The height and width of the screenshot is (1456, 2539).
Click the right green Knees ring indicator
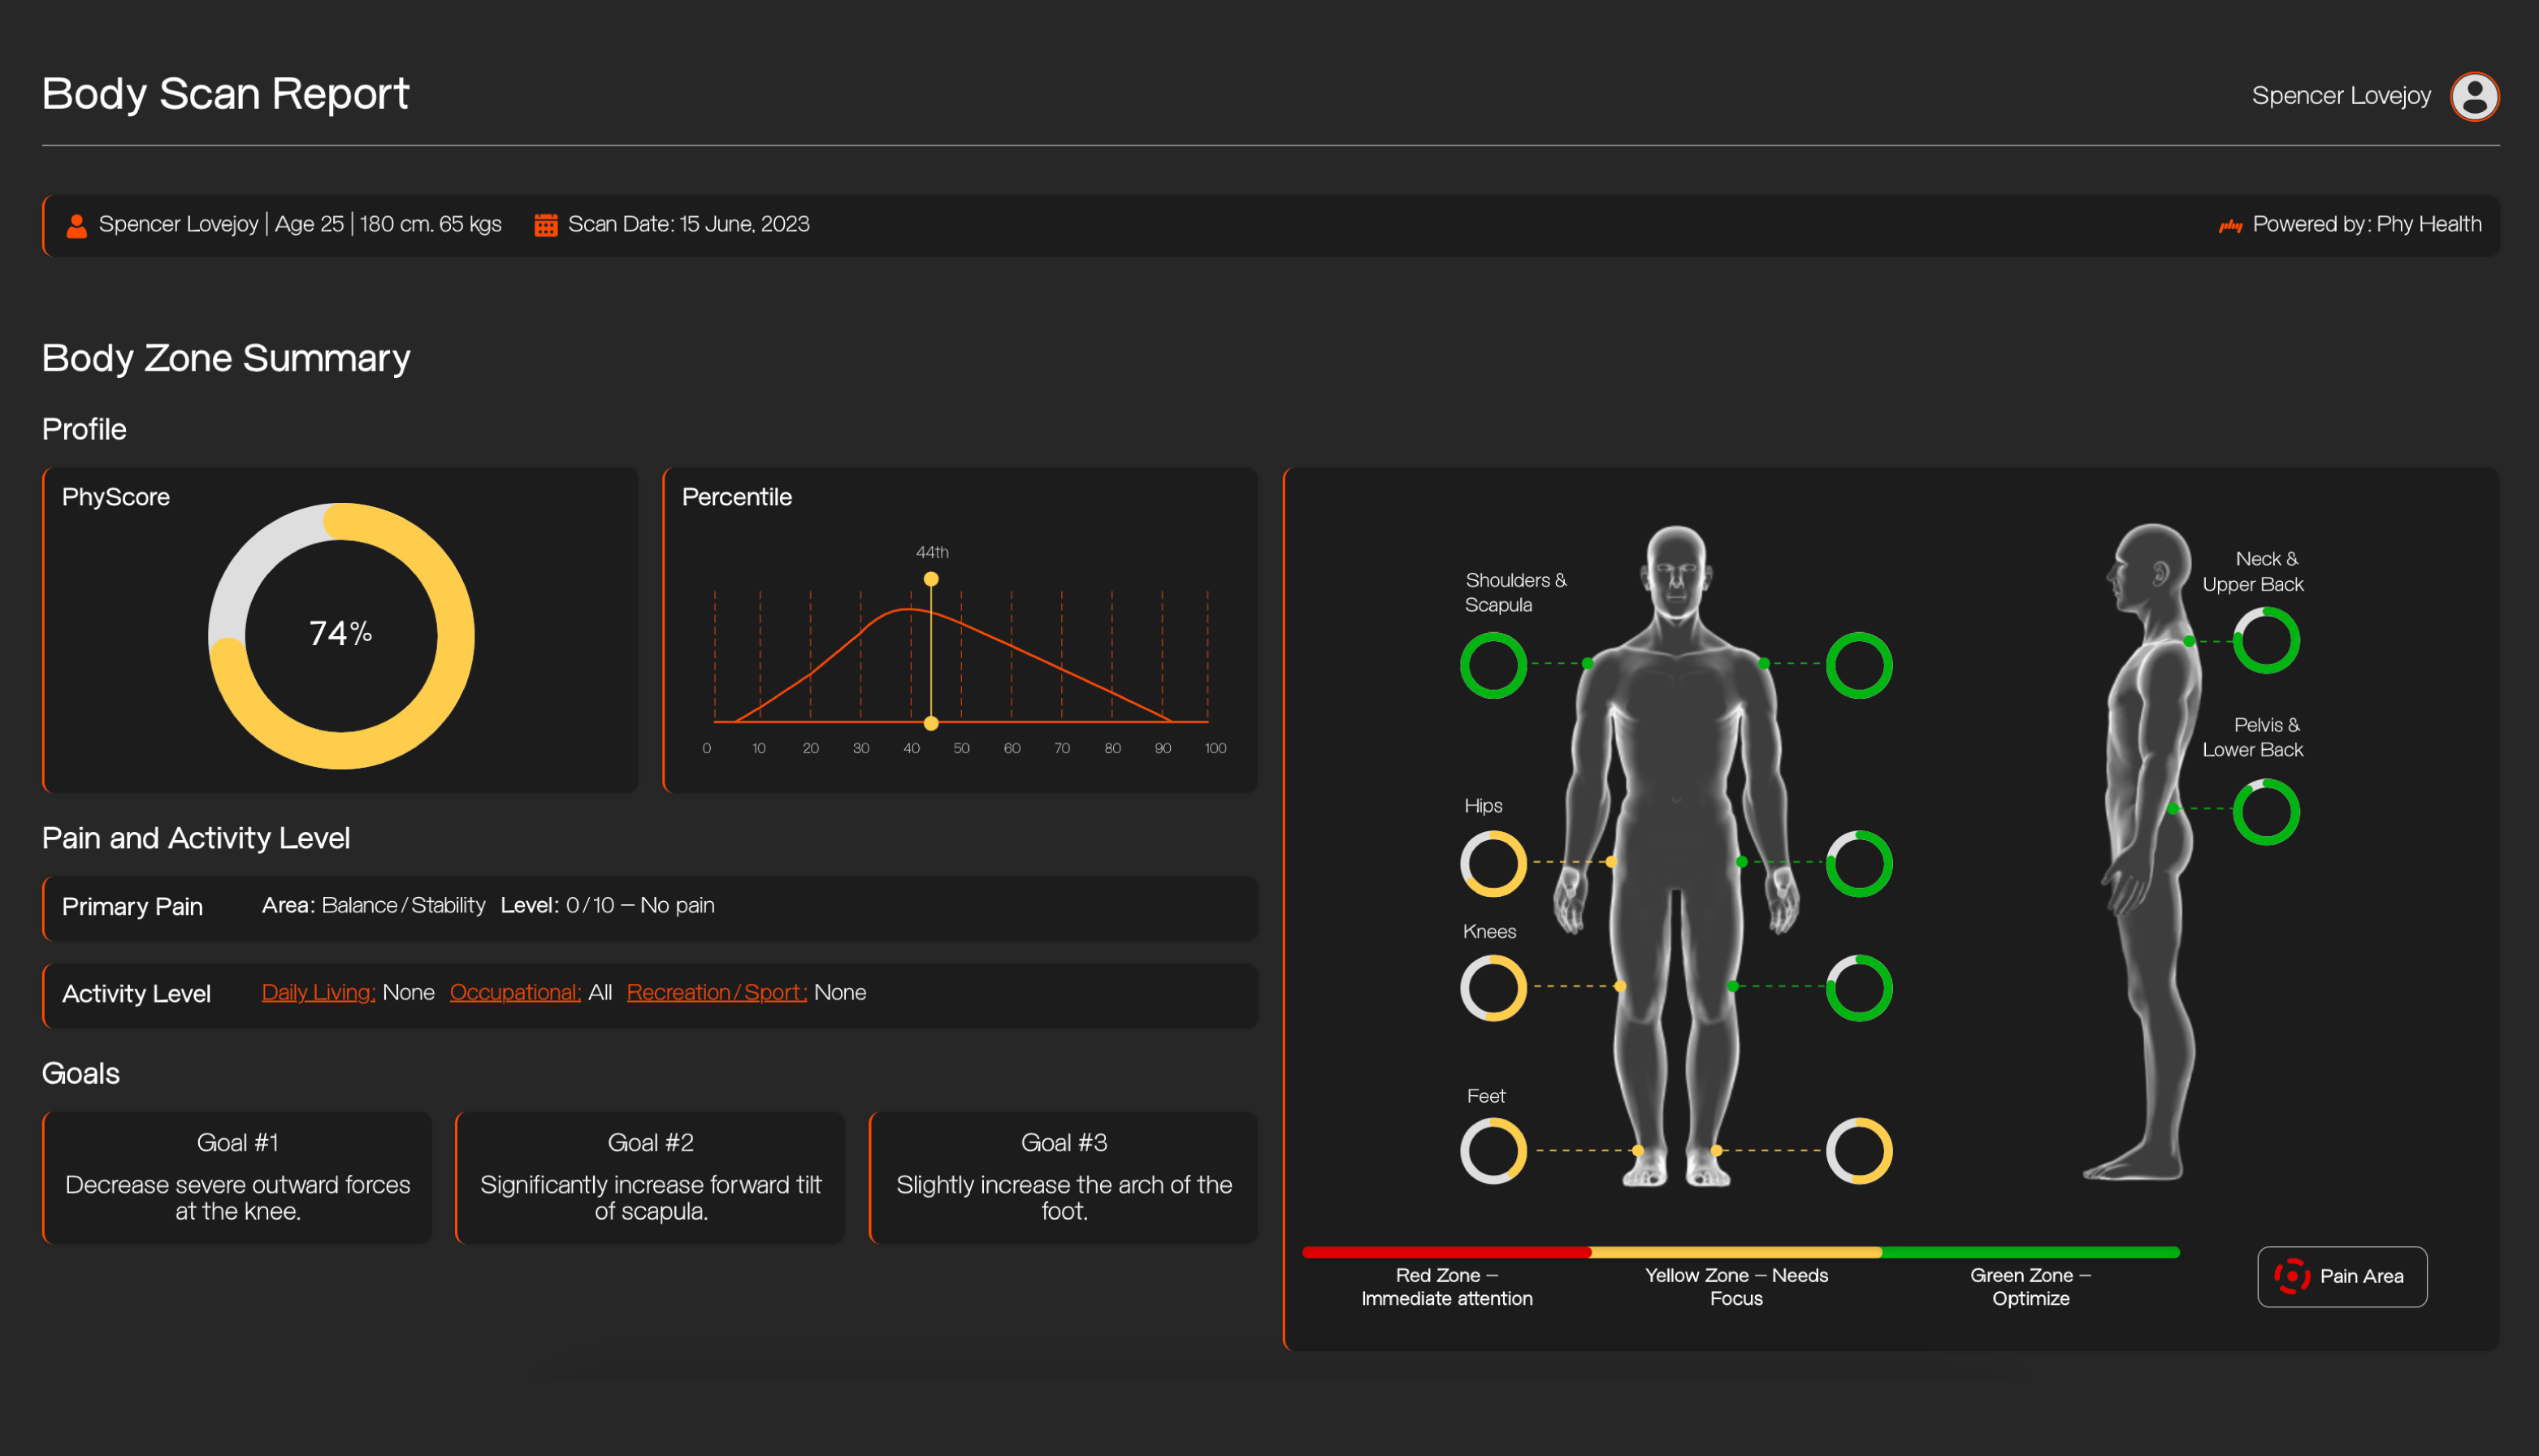1858,988
